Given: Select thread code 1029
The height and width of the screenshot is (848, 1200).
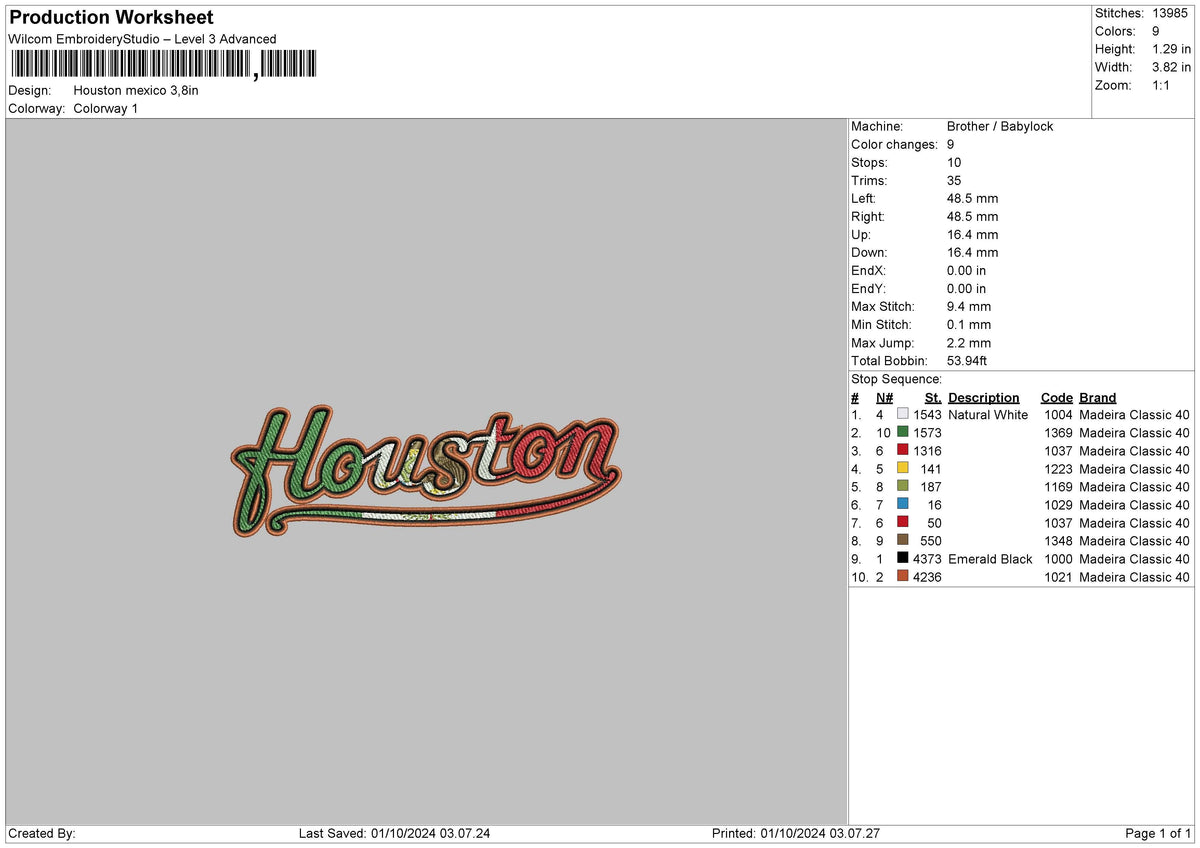Looking at the screenshot, I should (x=1058, y=504).
